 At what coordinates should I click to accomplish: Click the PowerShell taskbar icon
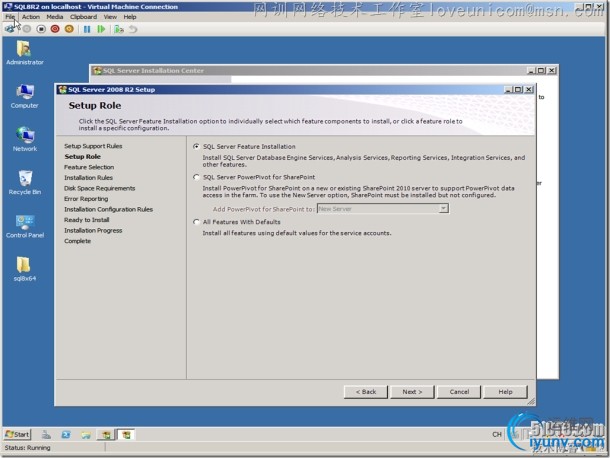pyautogui.click(x=66, y=435)
